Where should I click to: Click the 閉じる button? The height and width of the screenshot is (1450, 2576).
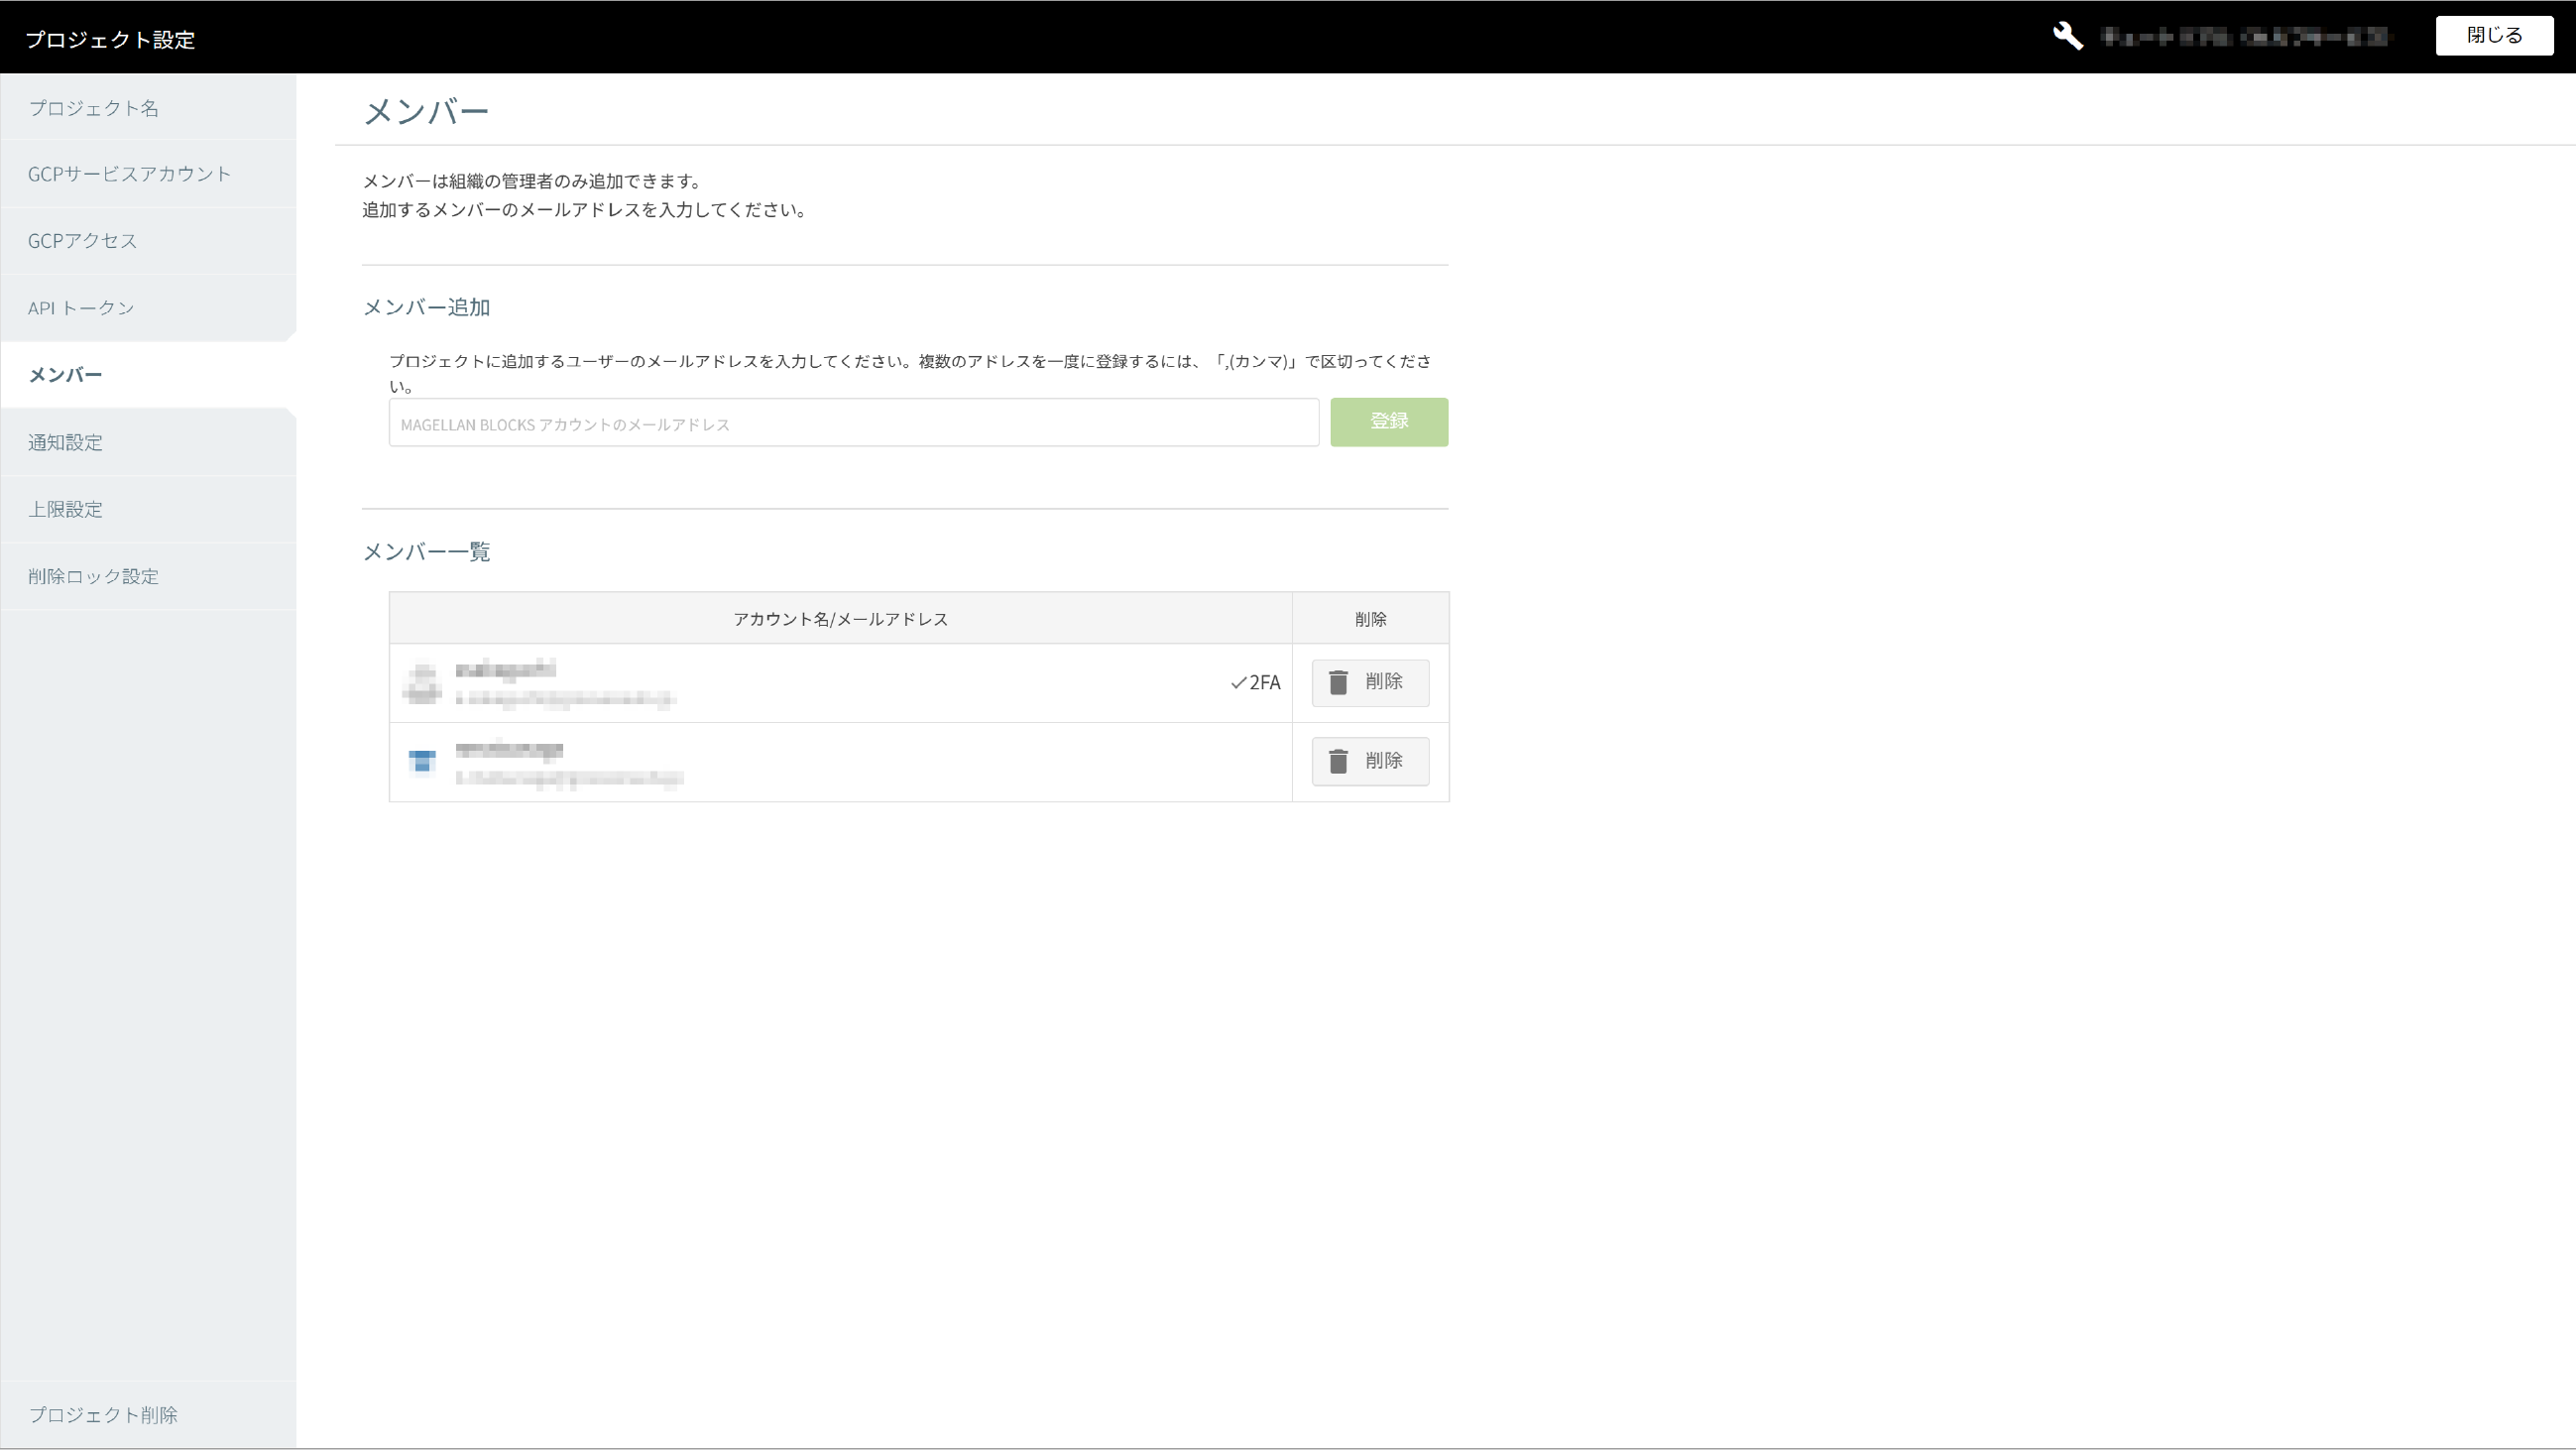pyautogui.click(x=2494, y=36)
